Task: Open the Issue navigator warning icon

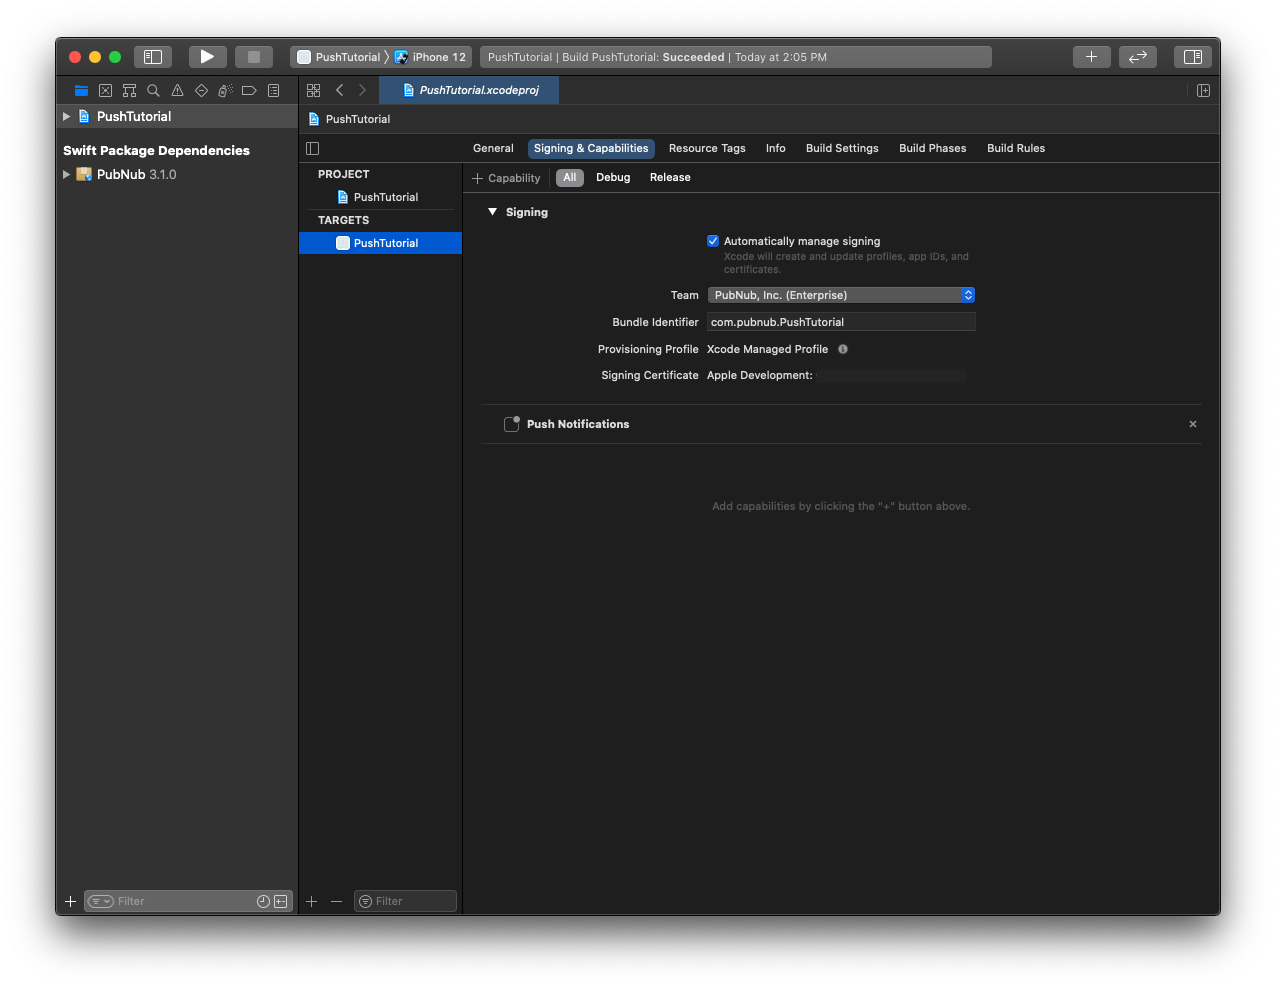Action: 177,90
